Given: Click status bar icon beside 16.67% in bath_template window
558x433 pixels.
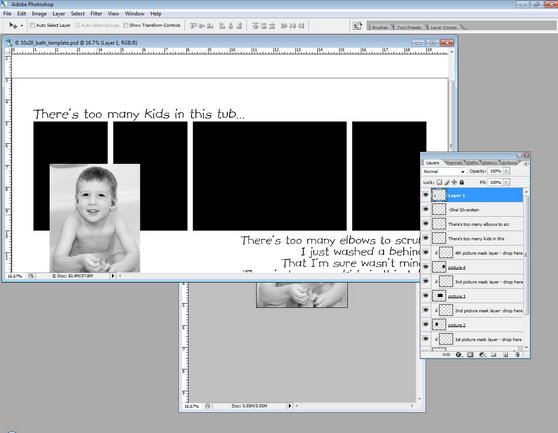Looking at the screenshot, I should [31, 276].
